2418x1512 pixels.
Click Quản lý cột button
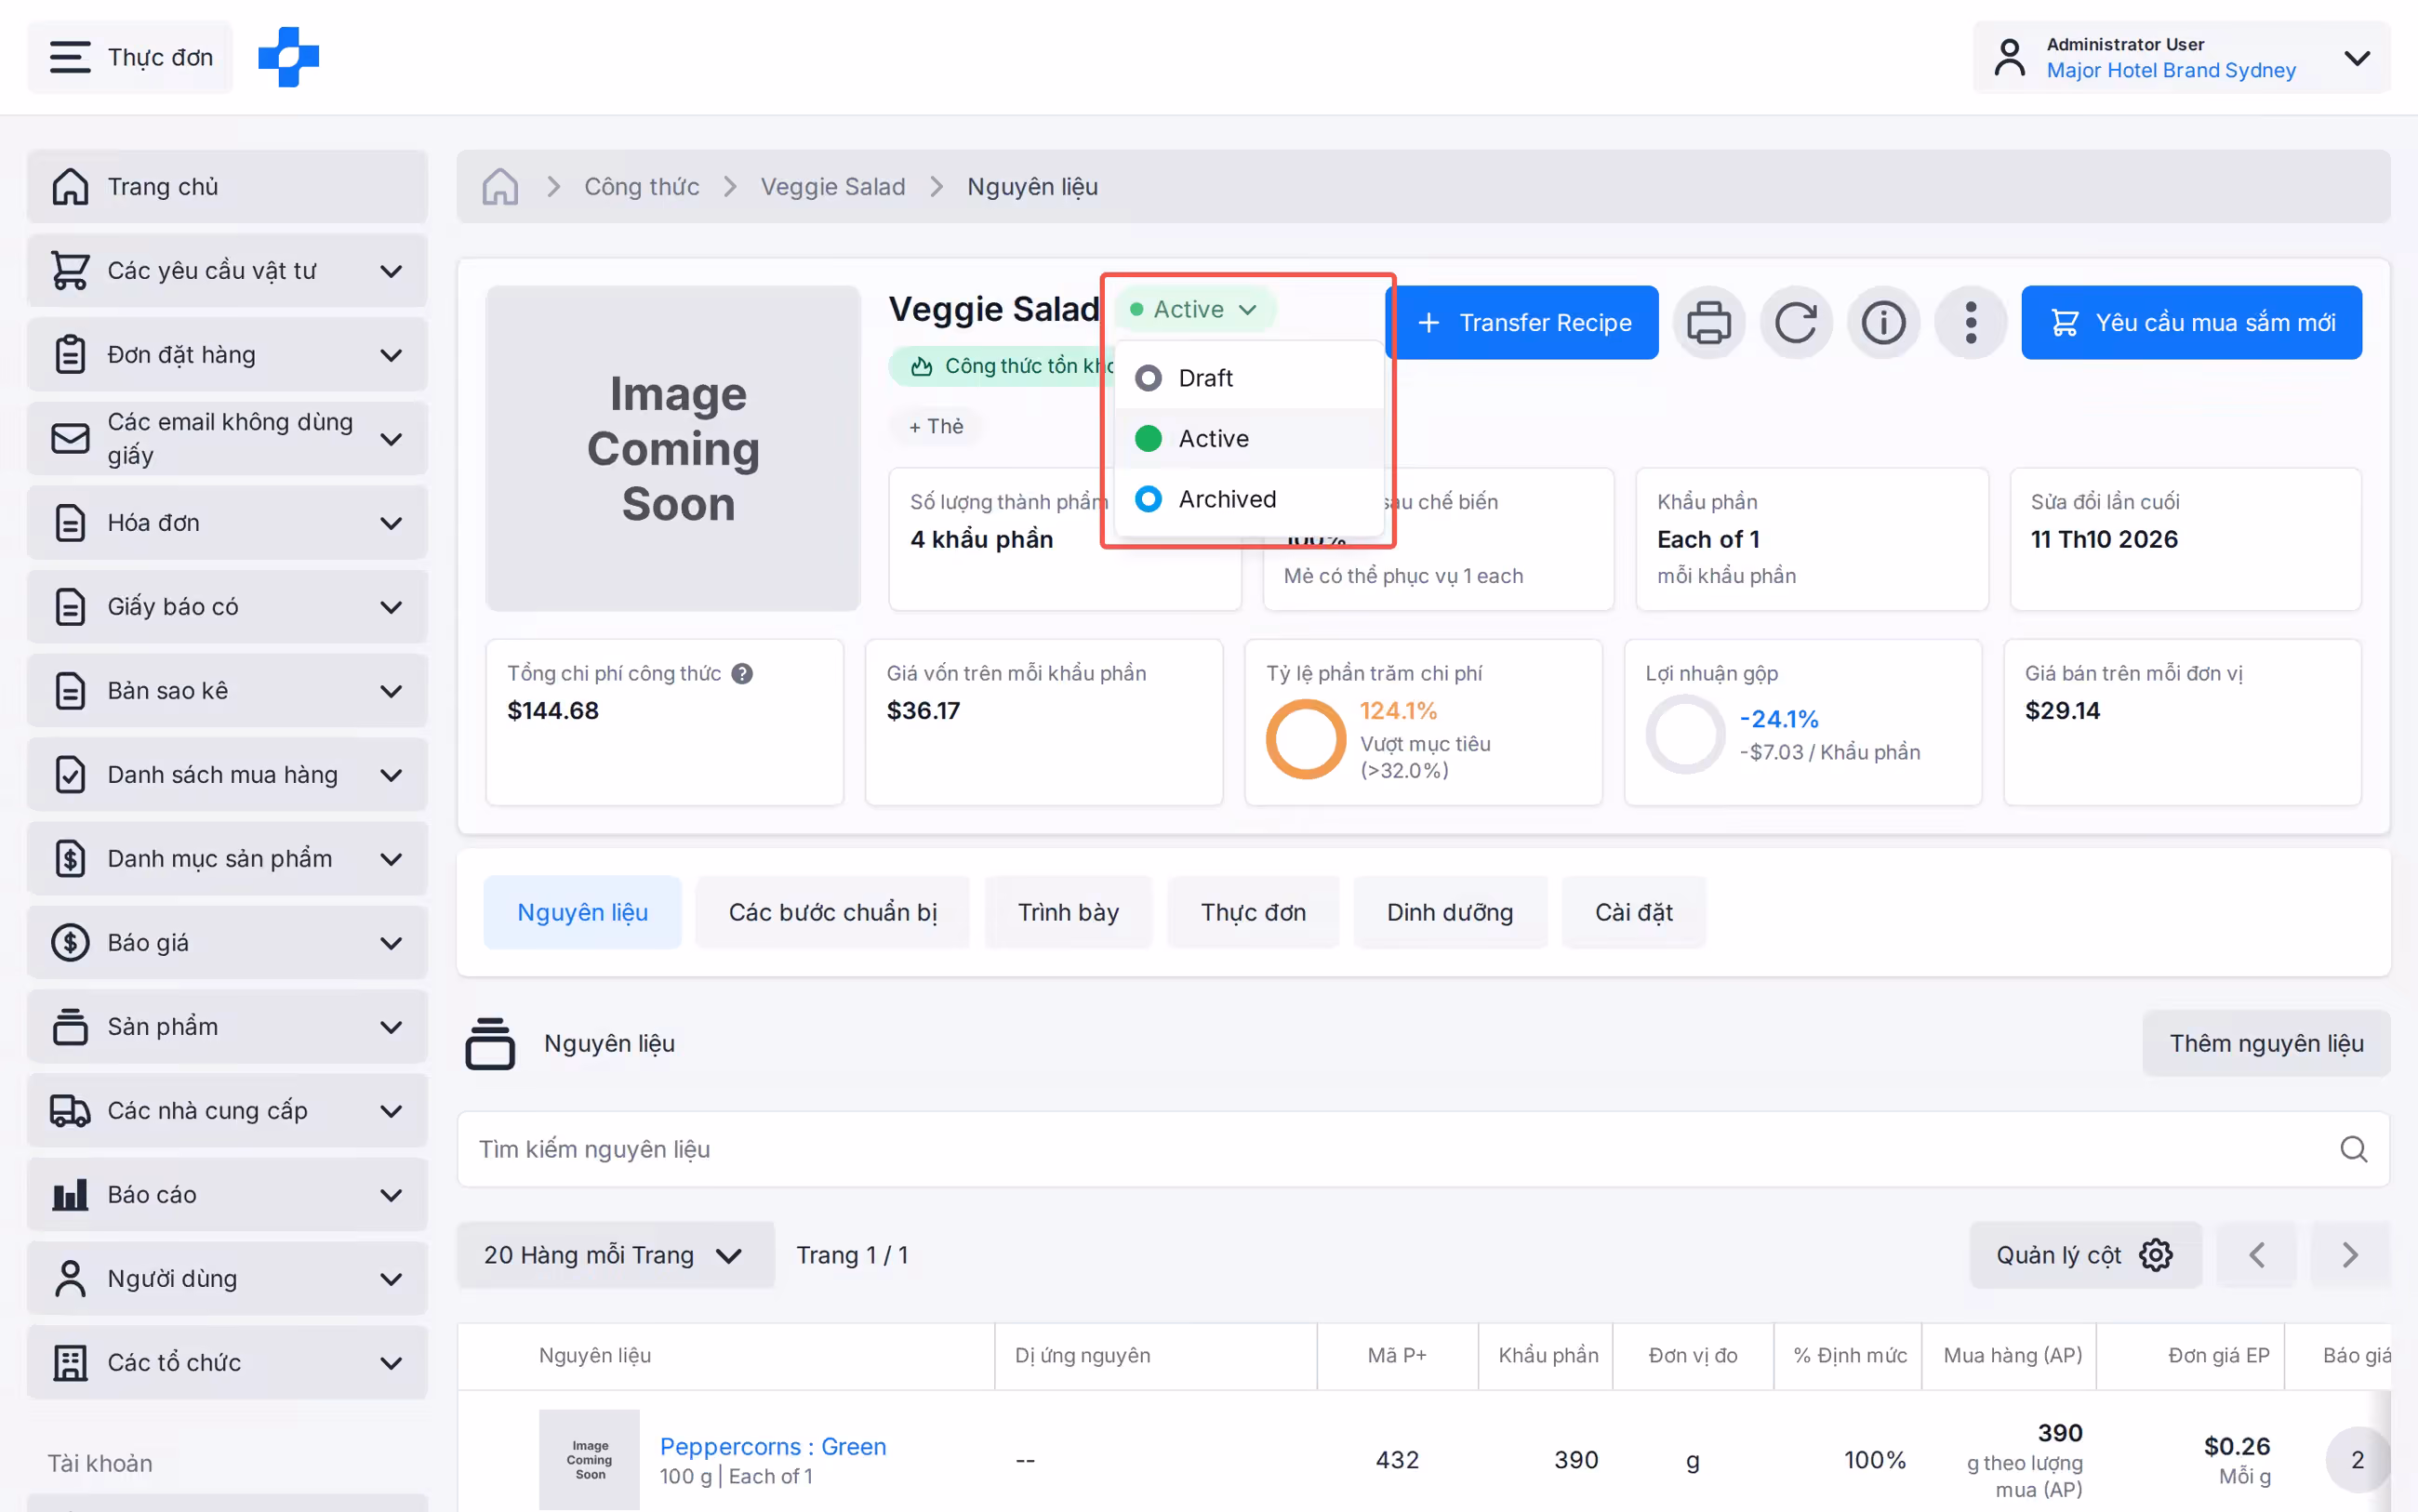(2085, 1255)
